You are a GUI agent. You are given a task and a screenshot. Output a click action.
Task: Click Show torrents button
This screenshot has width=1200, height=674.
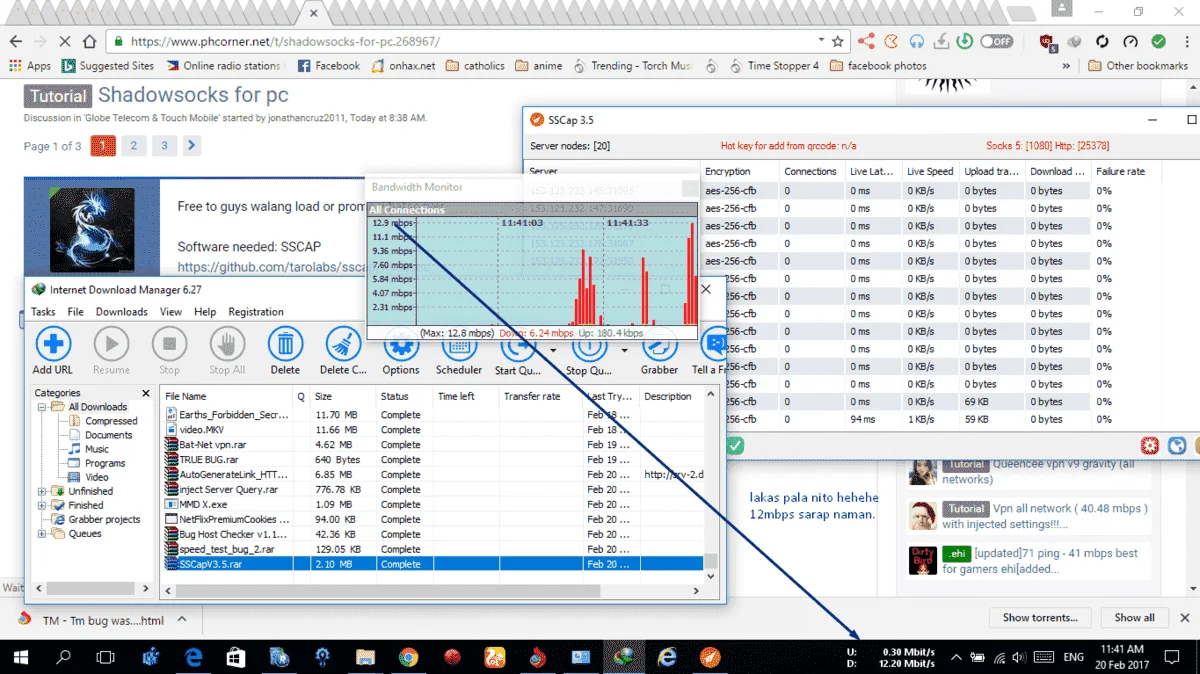click(1040, 618)
